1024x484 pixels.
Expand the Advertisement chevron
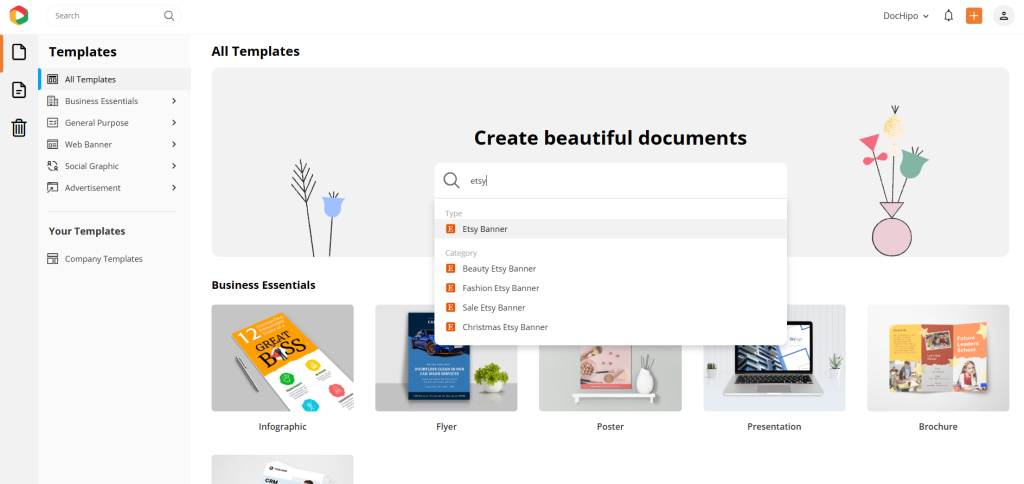[174, 187]
